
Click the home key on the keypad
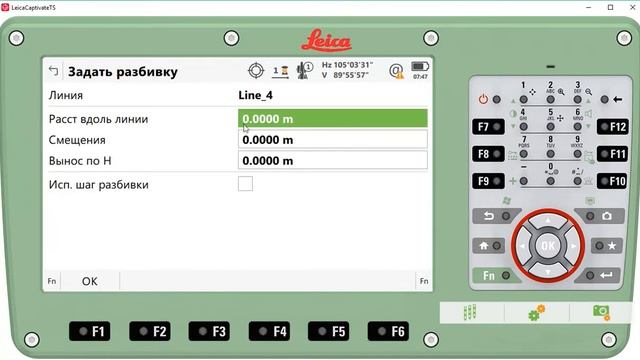tap(489, 246)
